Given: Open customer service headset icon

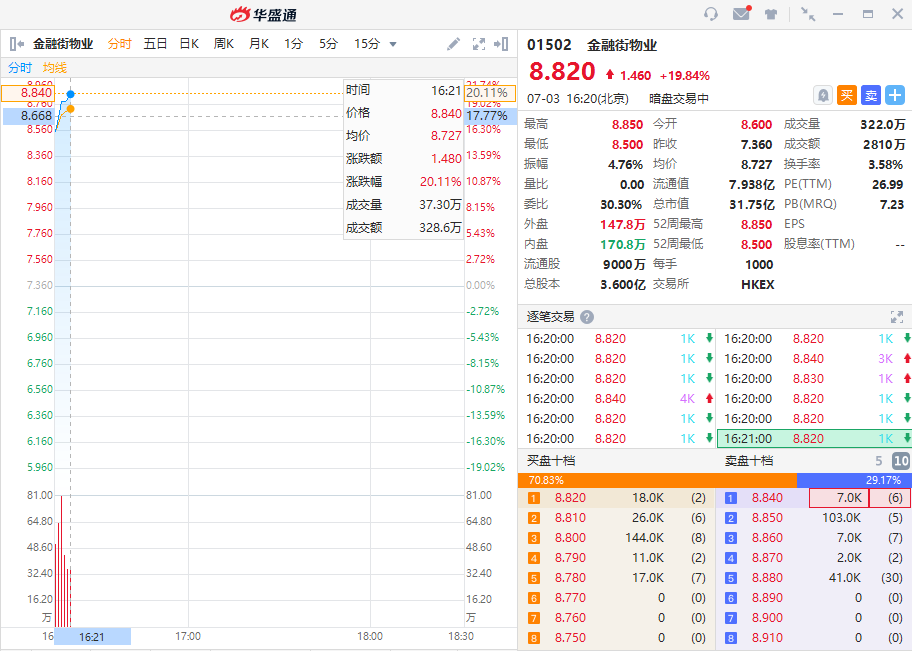Looking at the screenshot, I should (x=711, y=14).
